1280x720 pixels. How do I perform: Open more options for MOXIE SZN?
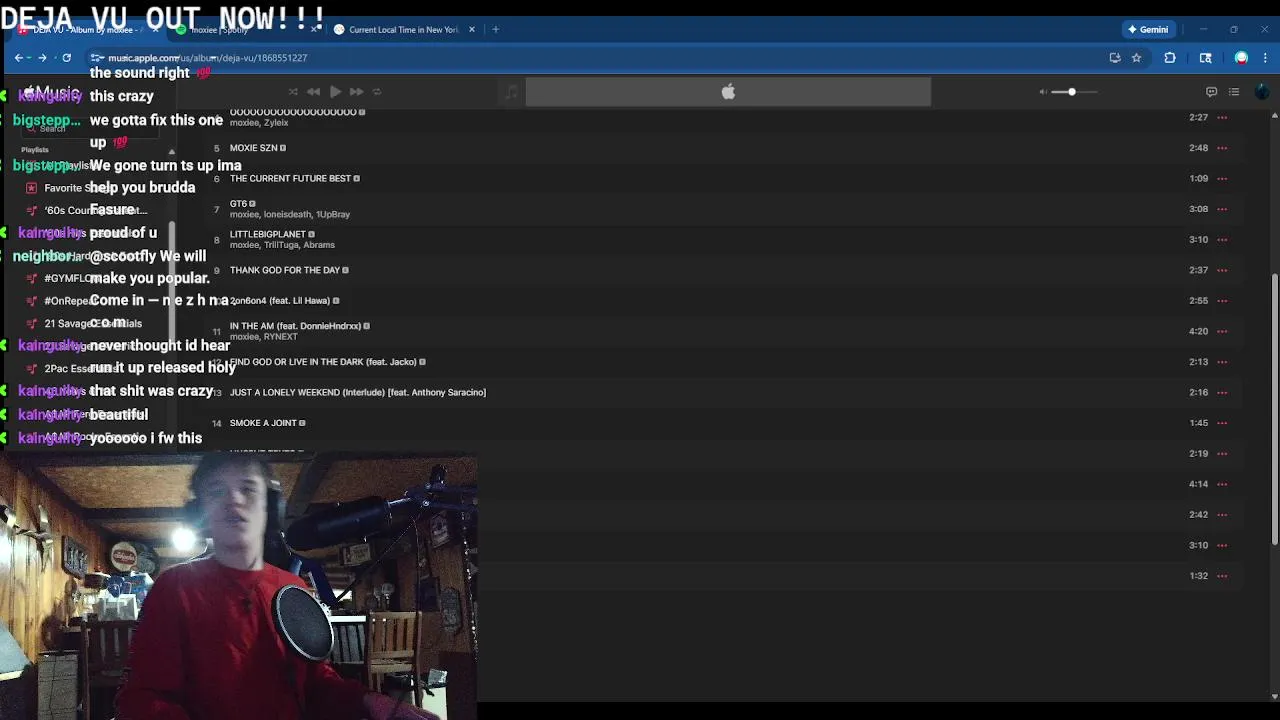(1222, 148)
